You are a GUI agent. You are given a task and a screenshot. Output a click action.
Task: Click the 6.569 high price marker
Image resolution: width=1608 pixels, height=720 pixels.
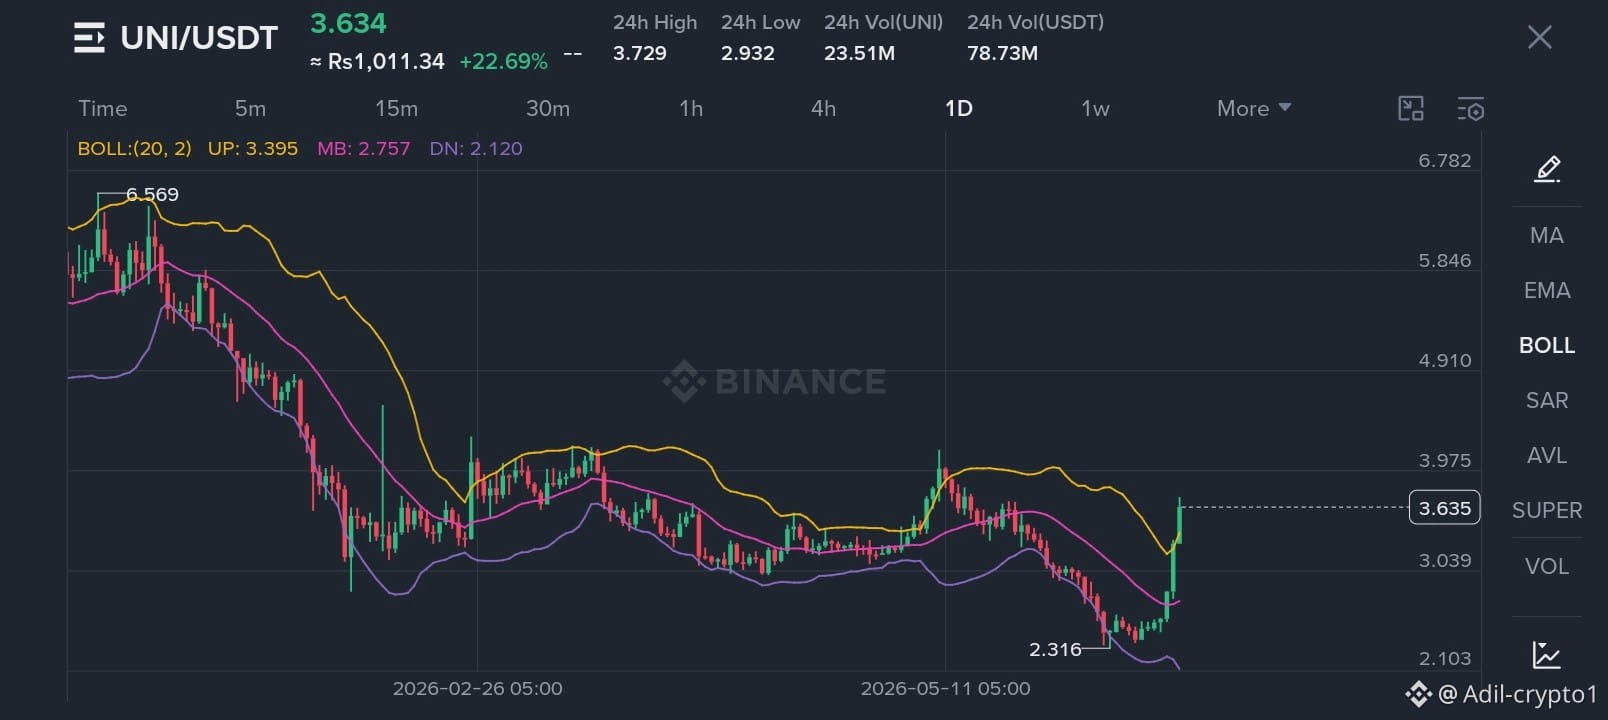[x=152, y=194]
